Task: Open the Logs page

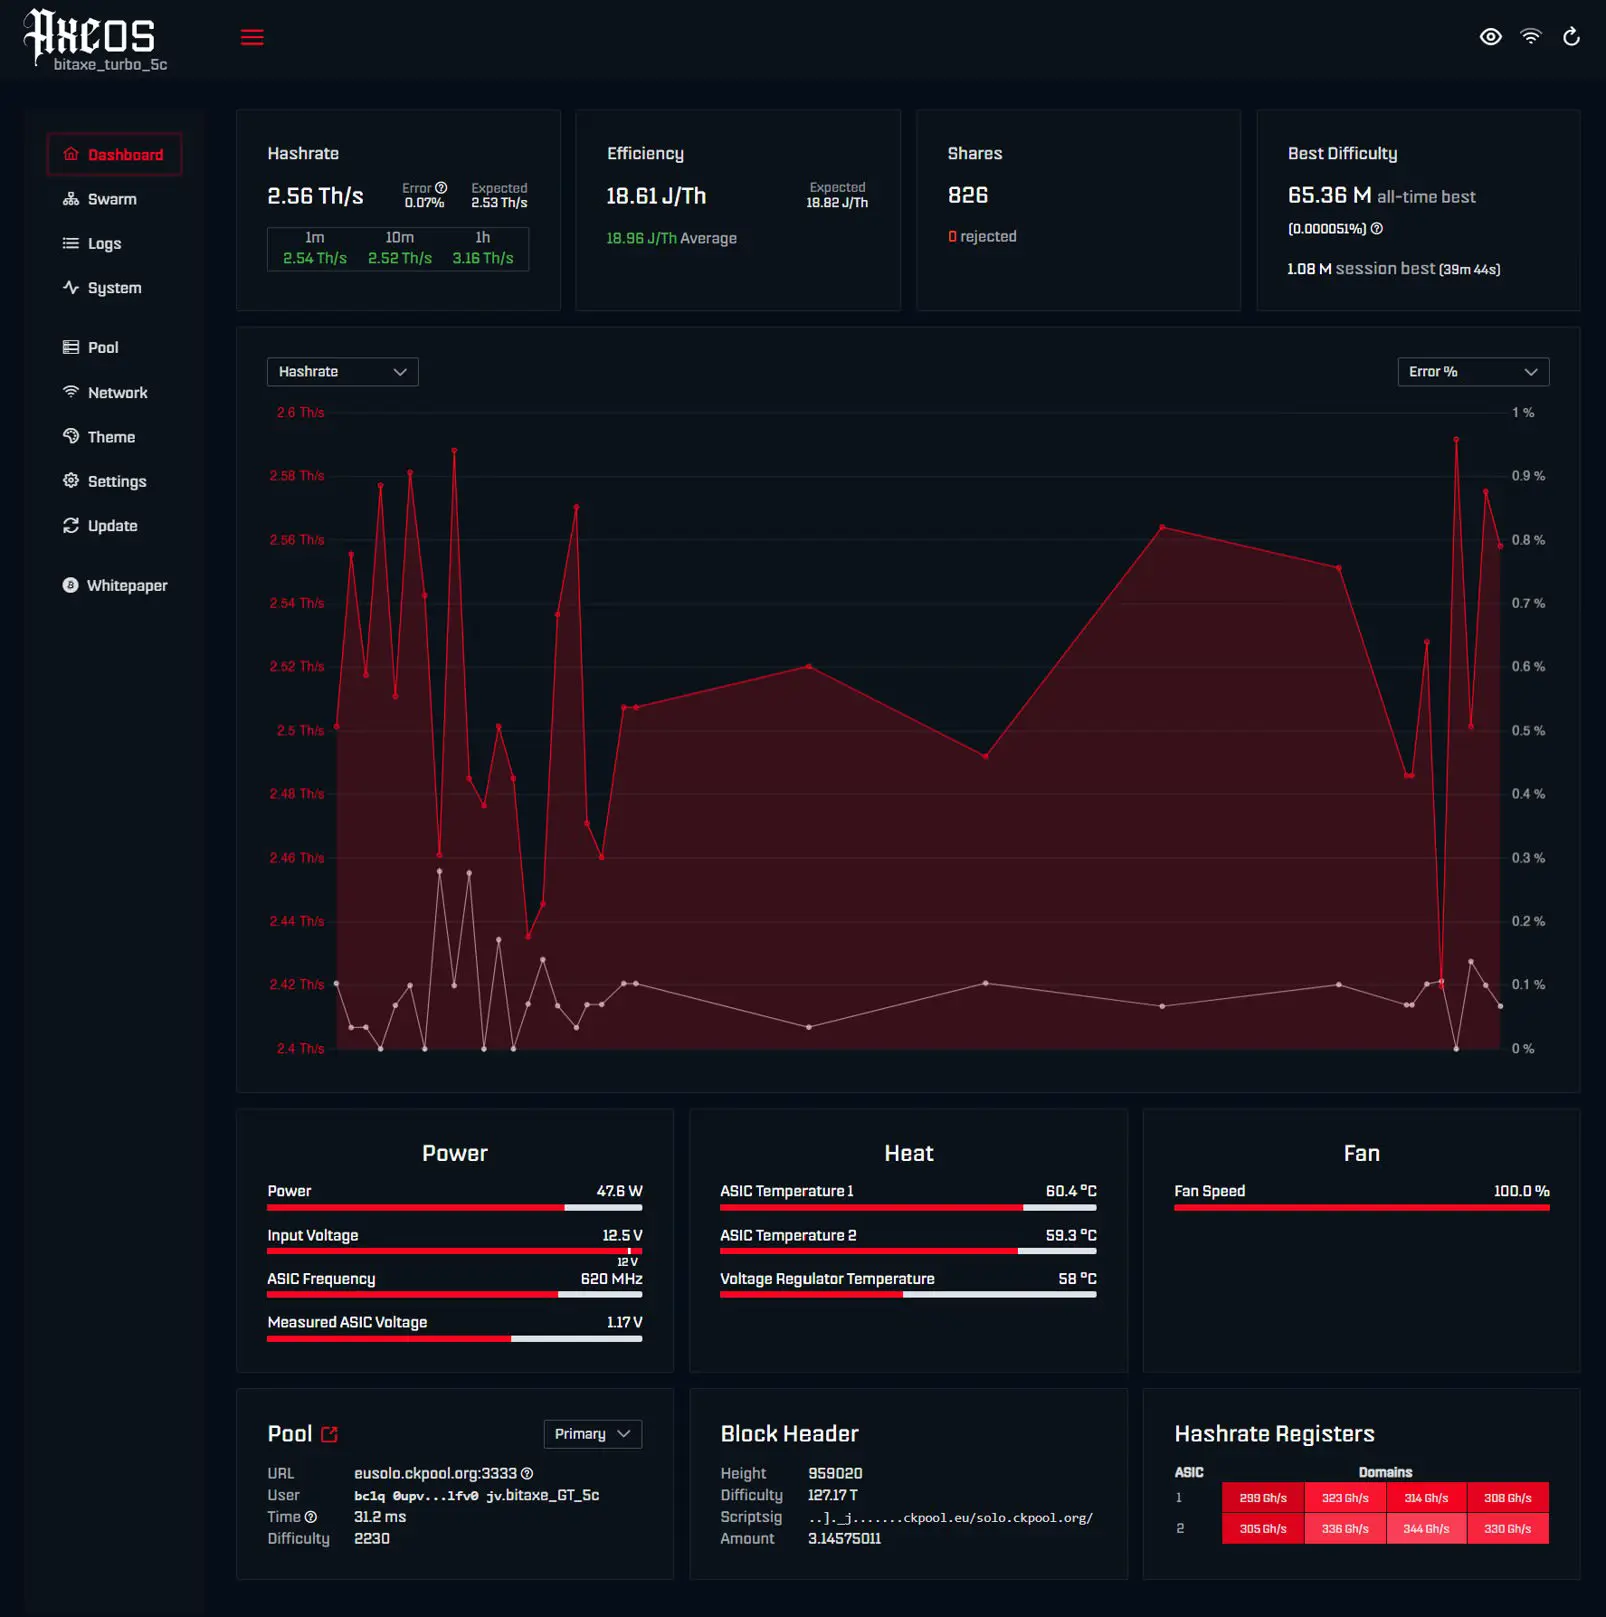Action: [104, 243]
